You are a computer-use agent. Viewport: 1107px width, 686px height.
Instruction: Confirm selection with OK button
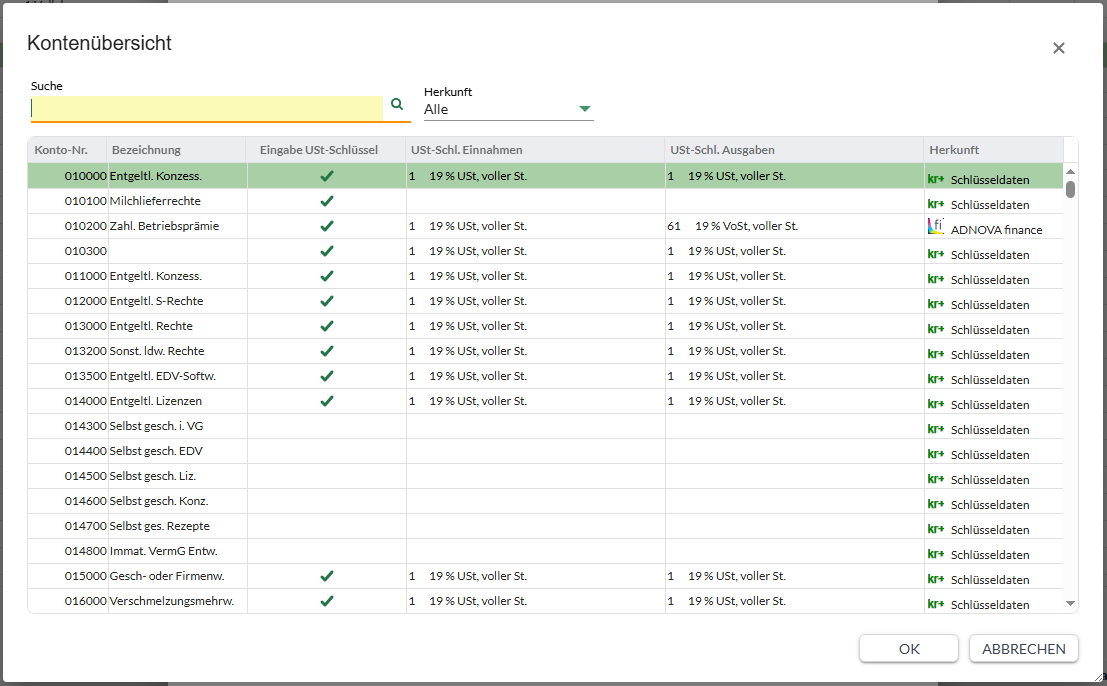pyautogui.click(x=909, y=649)
